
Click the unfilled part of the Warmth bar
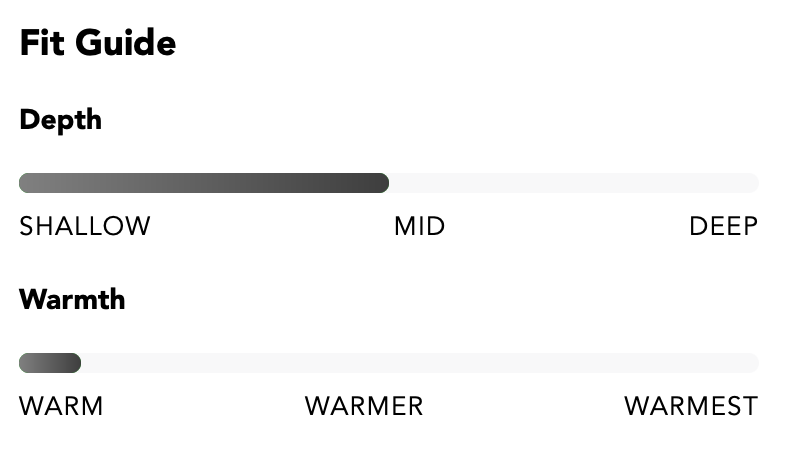coord(420,363)
